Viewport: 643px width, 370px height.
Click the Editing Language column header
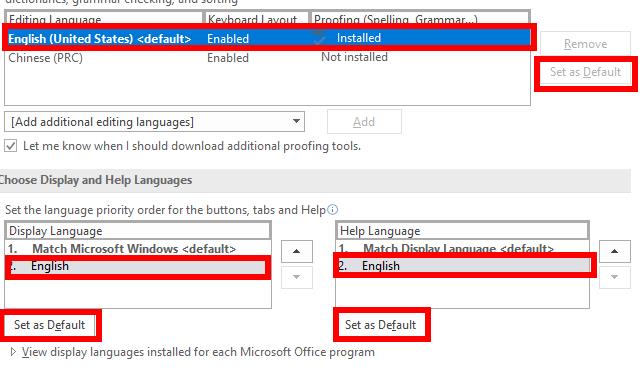(x=104, y=19)
